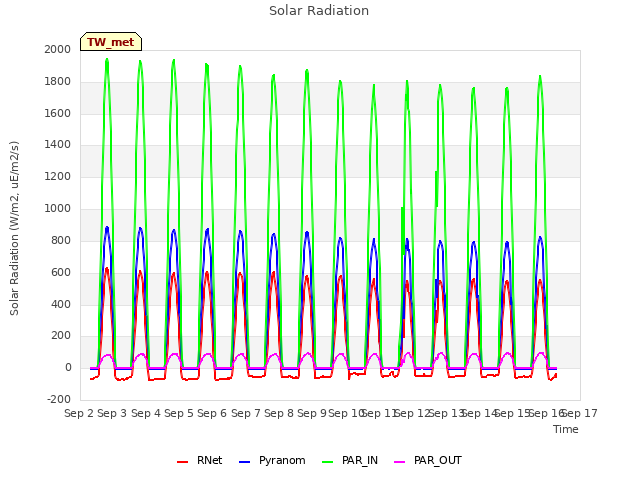
Task: Click the Sep 3 x-axis tick label
Action: (112, 413)
